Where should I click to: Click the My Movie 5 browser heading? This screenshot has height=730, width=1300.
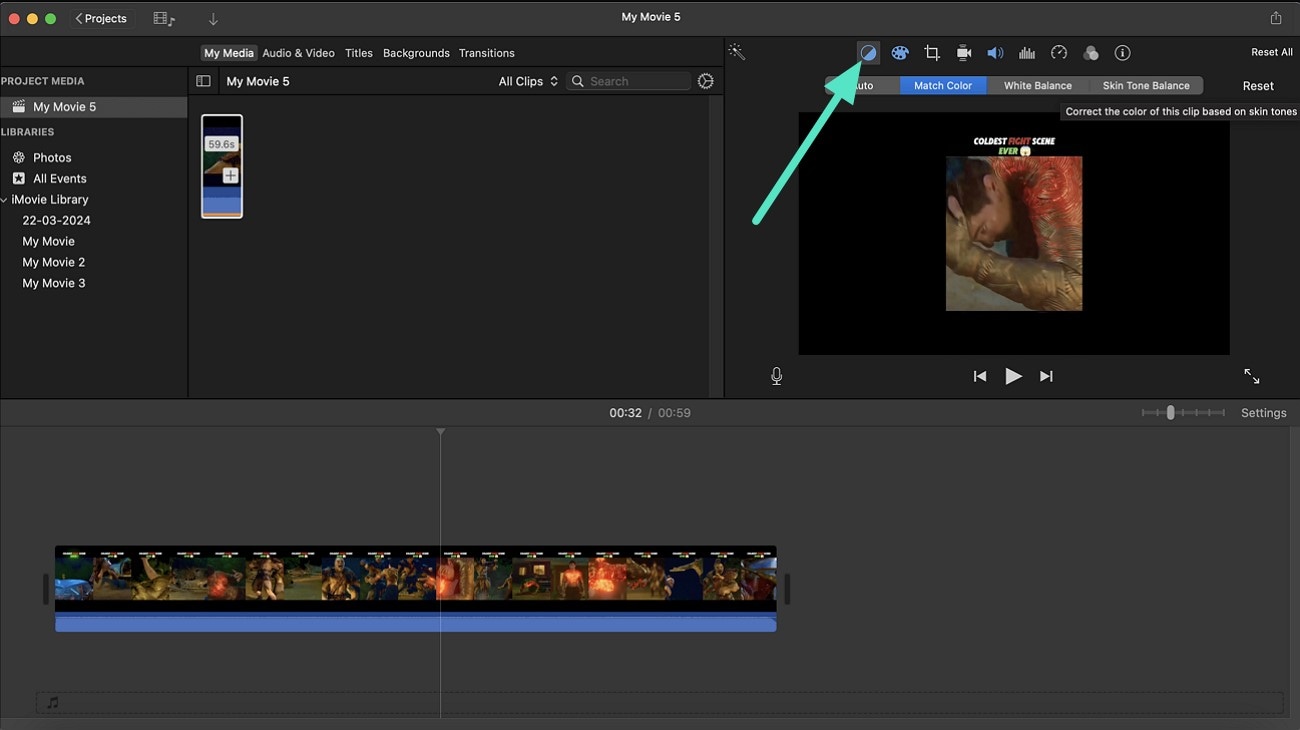(258, 81)
